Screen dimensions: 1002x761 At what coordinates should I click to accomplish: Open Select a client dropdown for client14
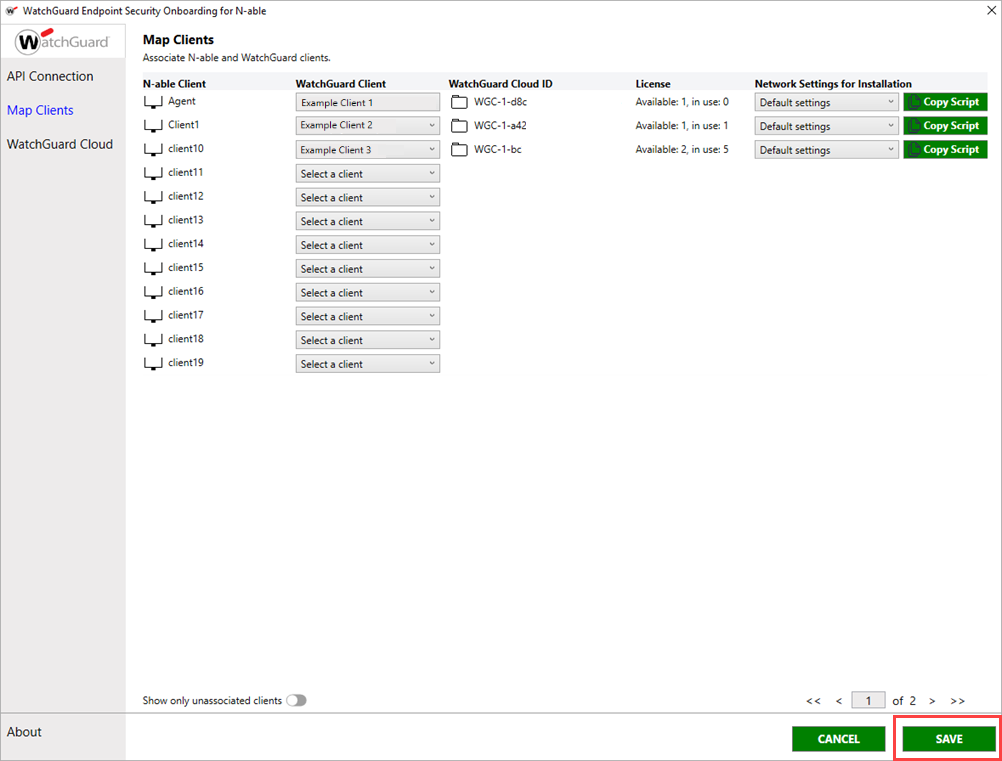pyautogui.click(x=367, y=245)
